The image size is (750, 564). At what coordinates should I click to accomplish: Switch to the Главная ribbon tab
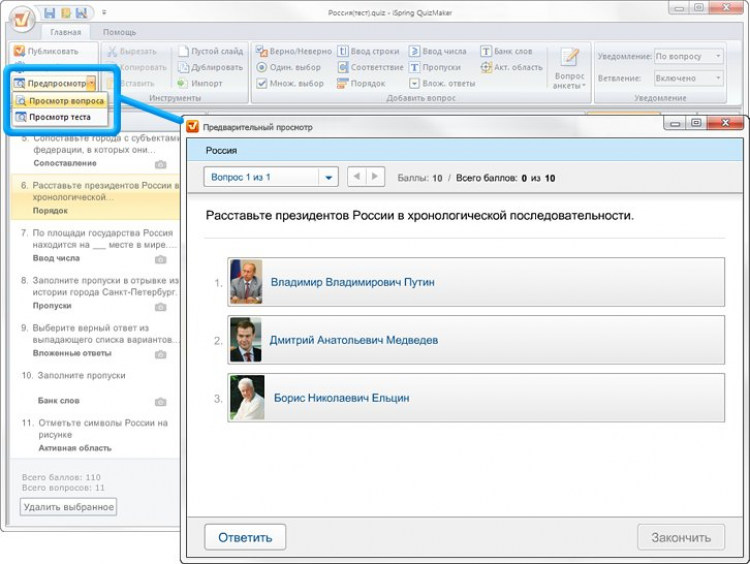pyautogui.click(x=66, y=32)
